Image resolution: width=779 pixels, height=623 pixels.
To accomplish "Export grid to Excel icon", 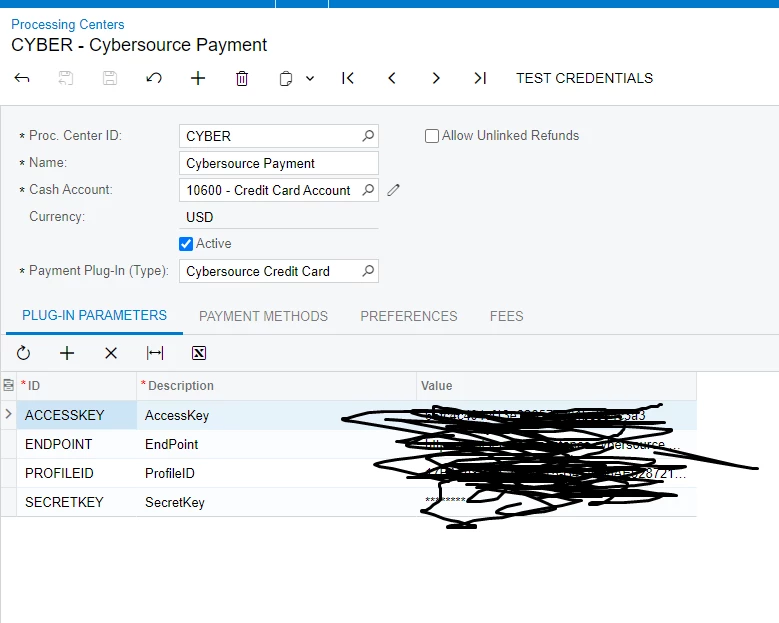I will 199,353.
